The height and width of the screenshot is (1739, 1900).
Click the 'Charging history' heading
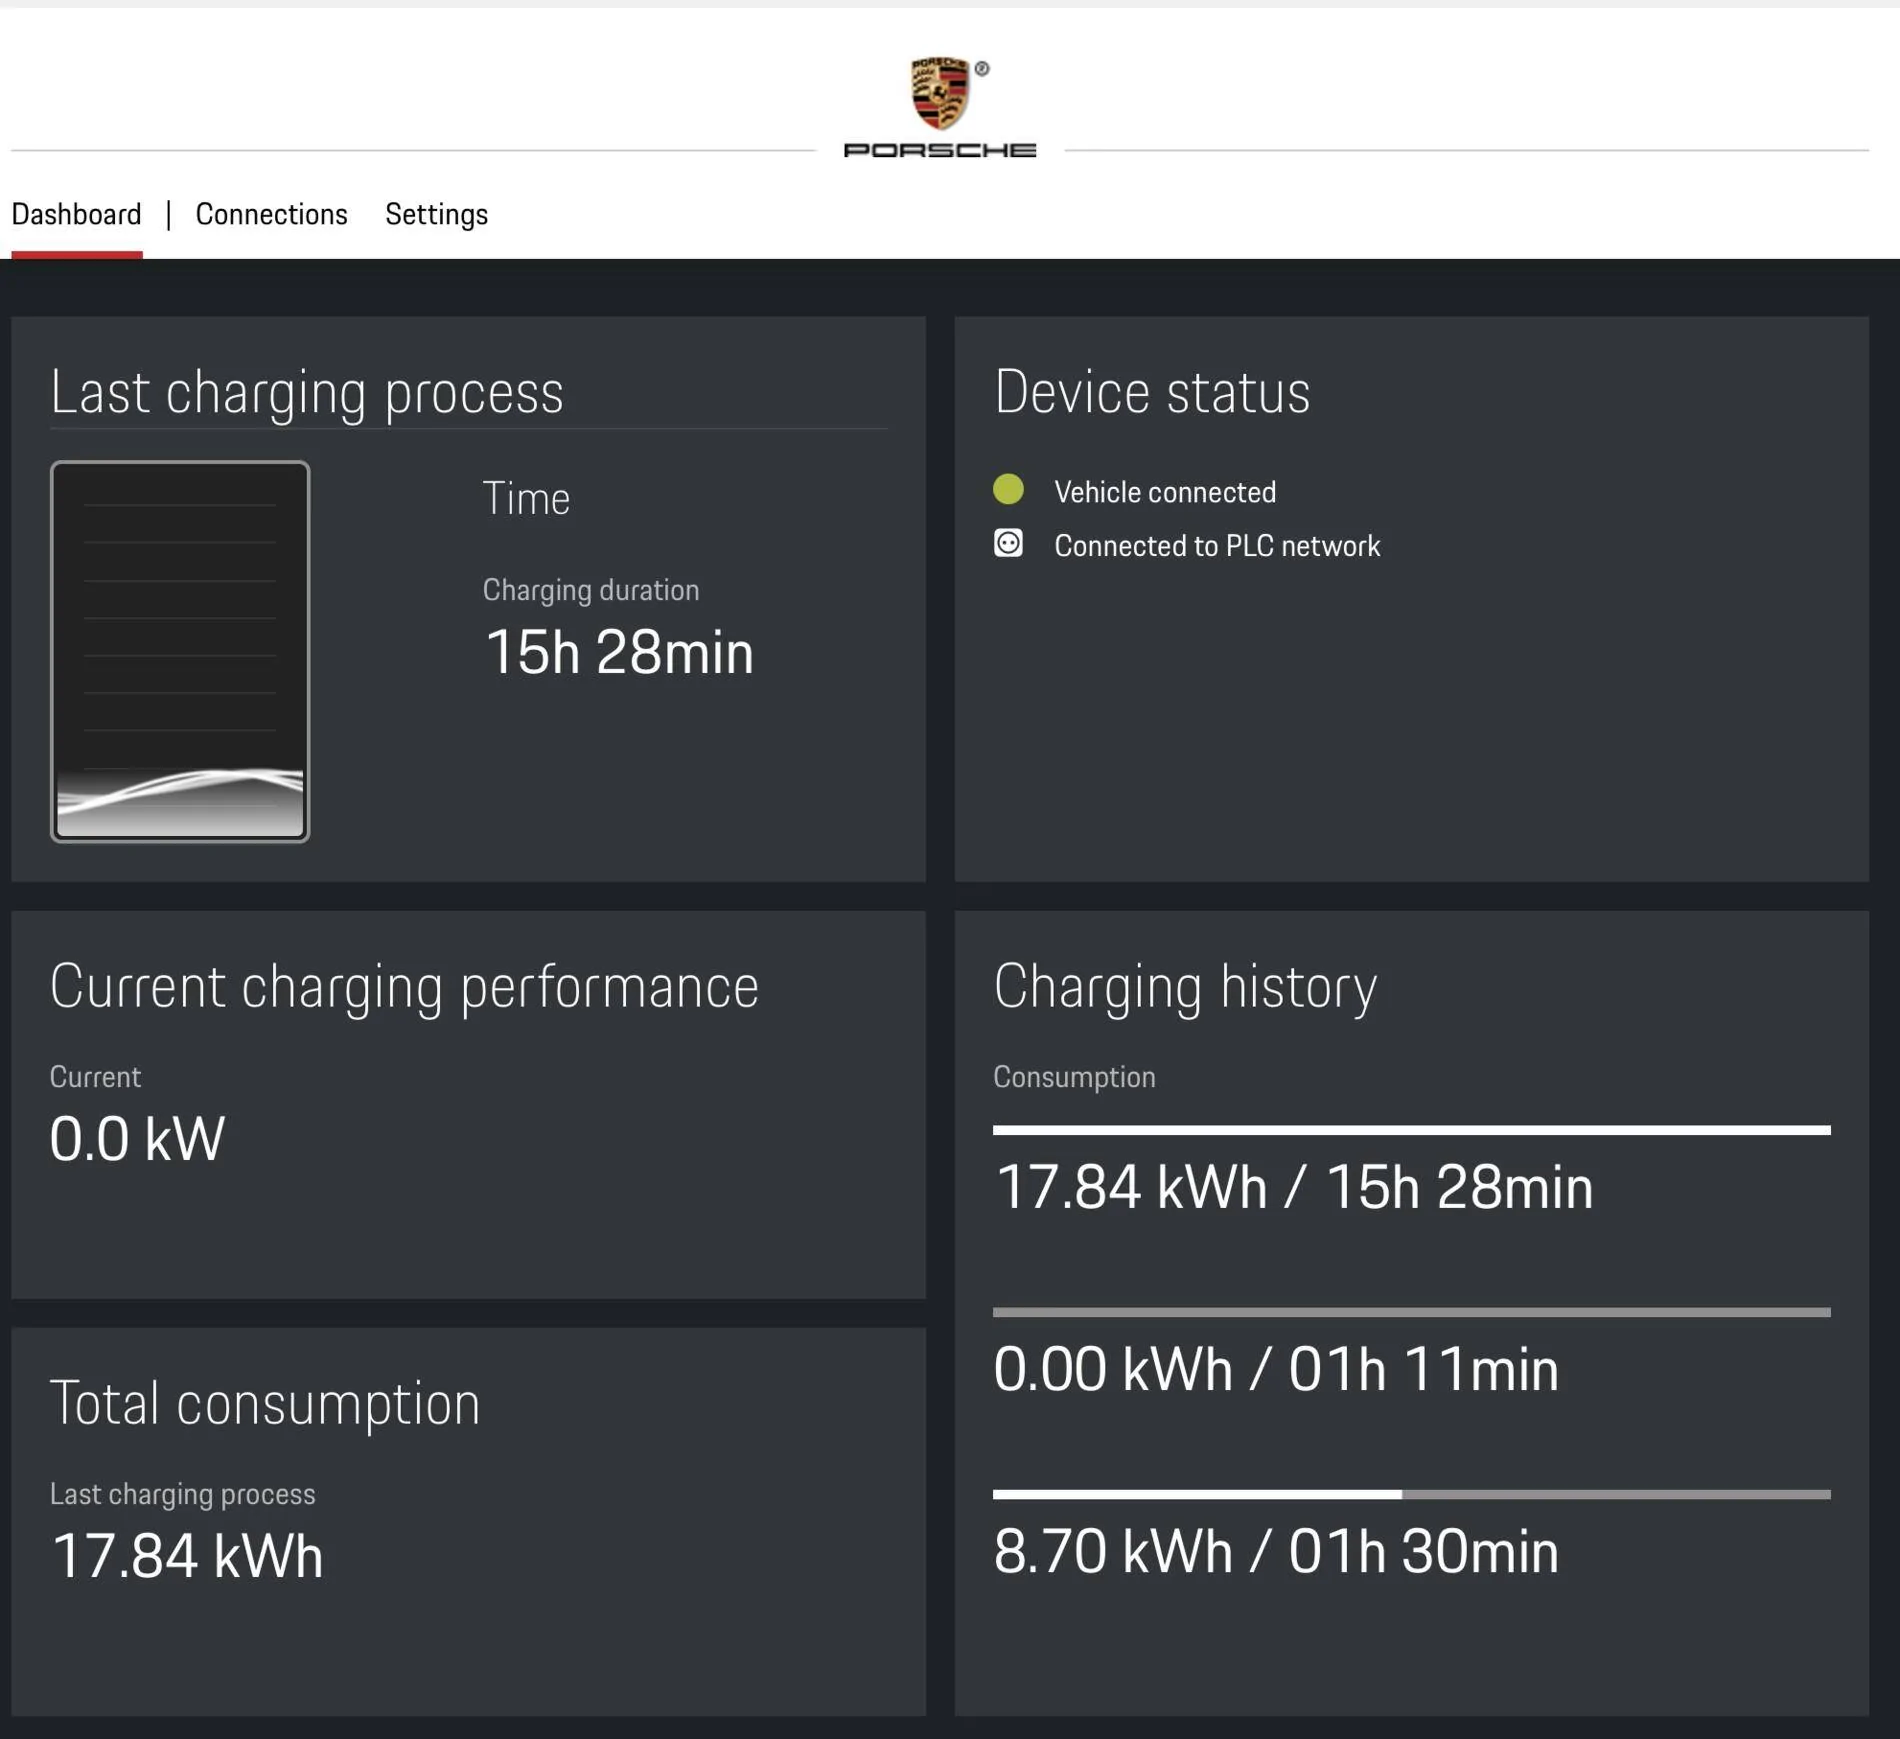pos(1185,987)
